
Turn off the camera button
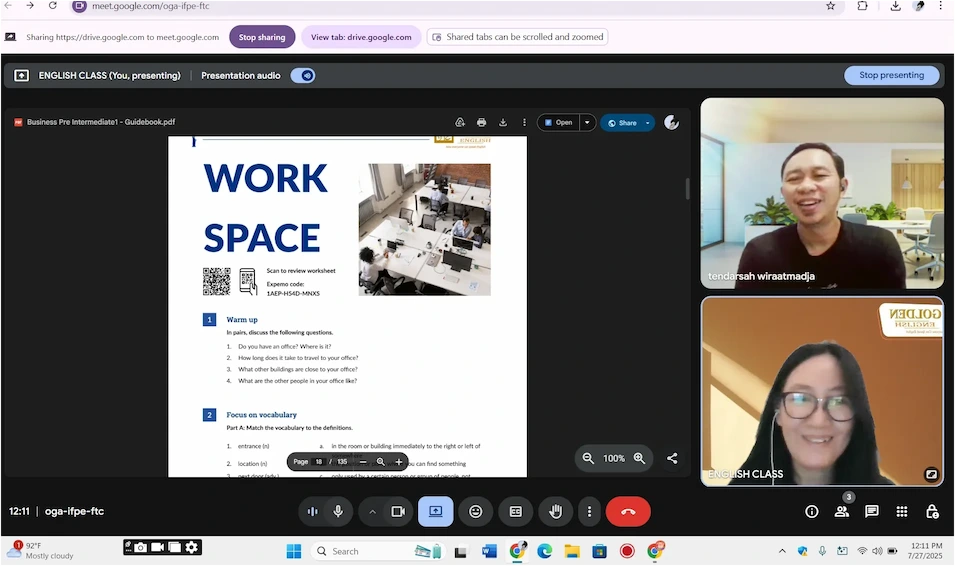[397, 511]
